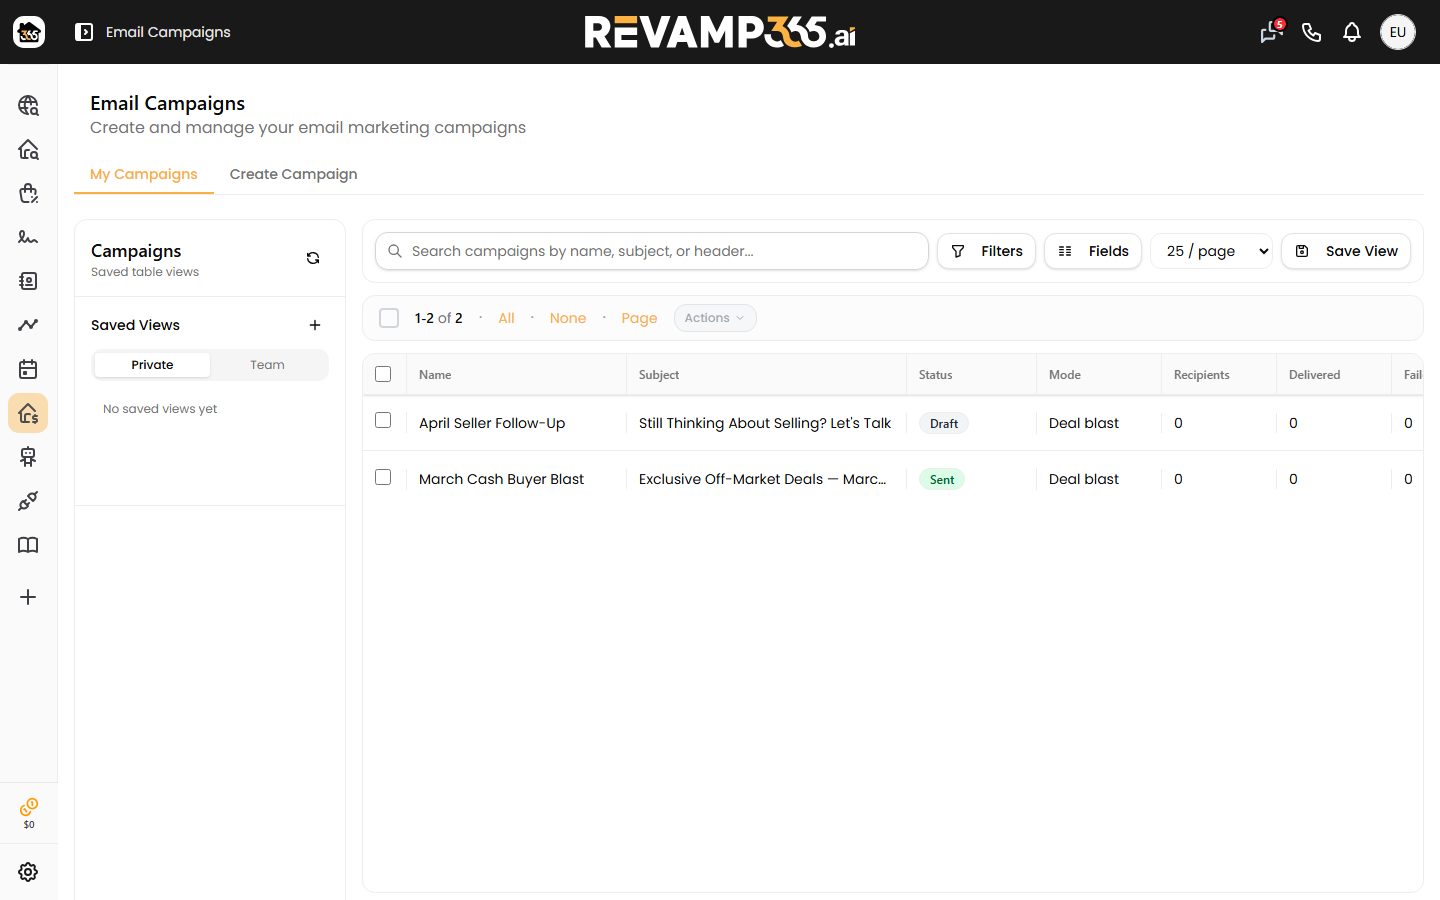Open the robot AI sidebar icon
Viewport: 1440px width, 900px height.
tap(28, 457)
